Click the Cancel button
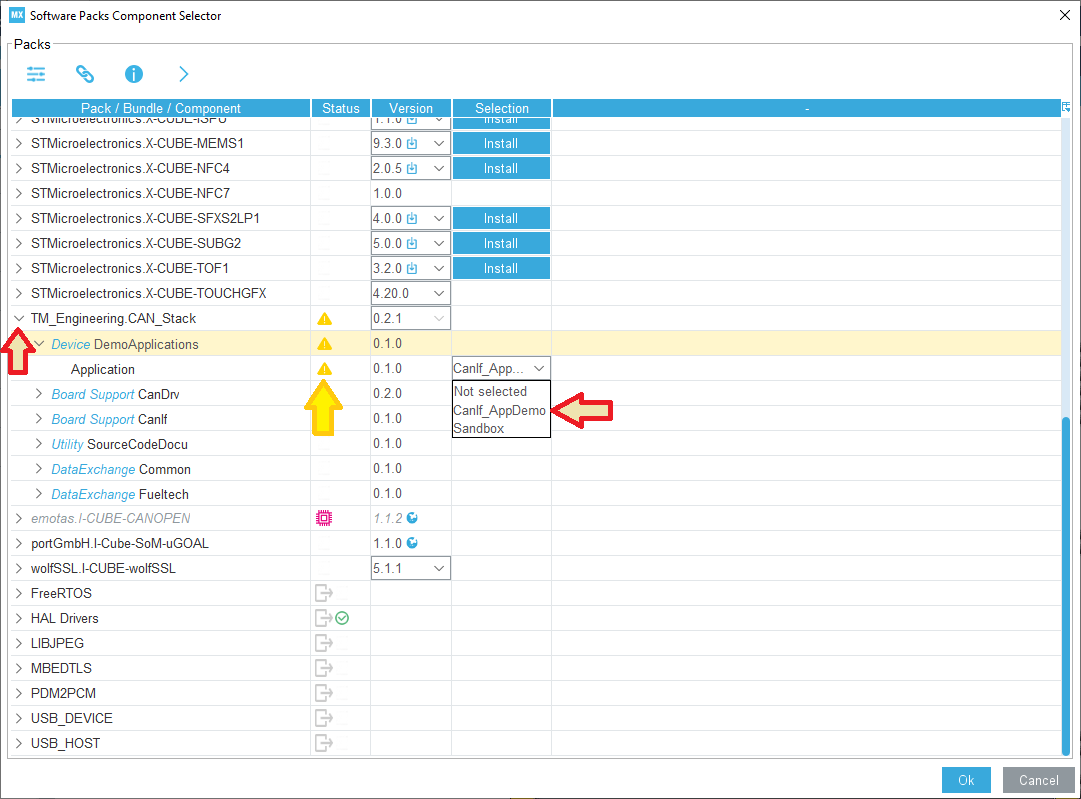 [1038, 780]
